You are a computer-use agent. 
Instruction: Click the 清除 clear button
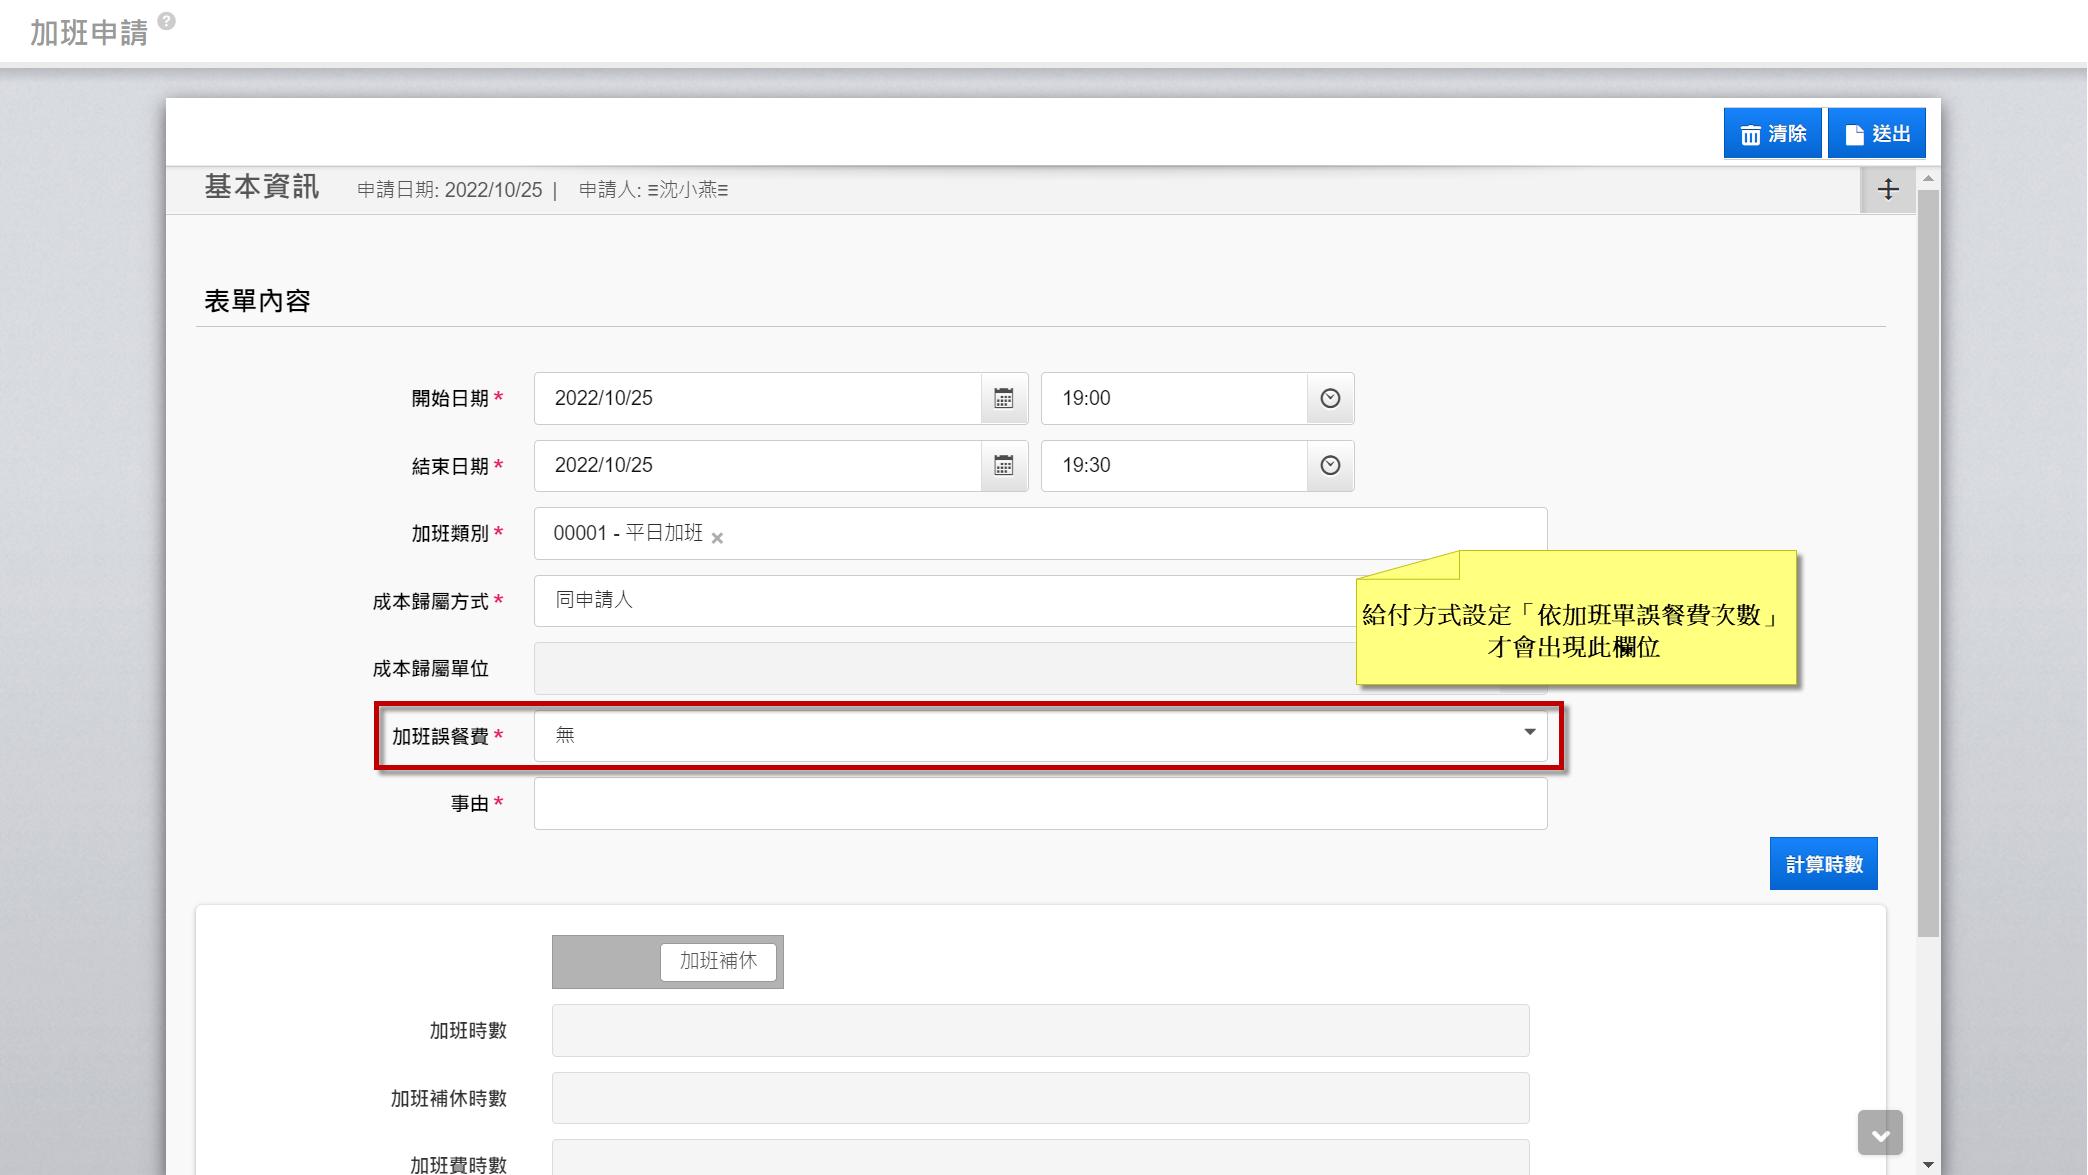tap(1772, 134)
